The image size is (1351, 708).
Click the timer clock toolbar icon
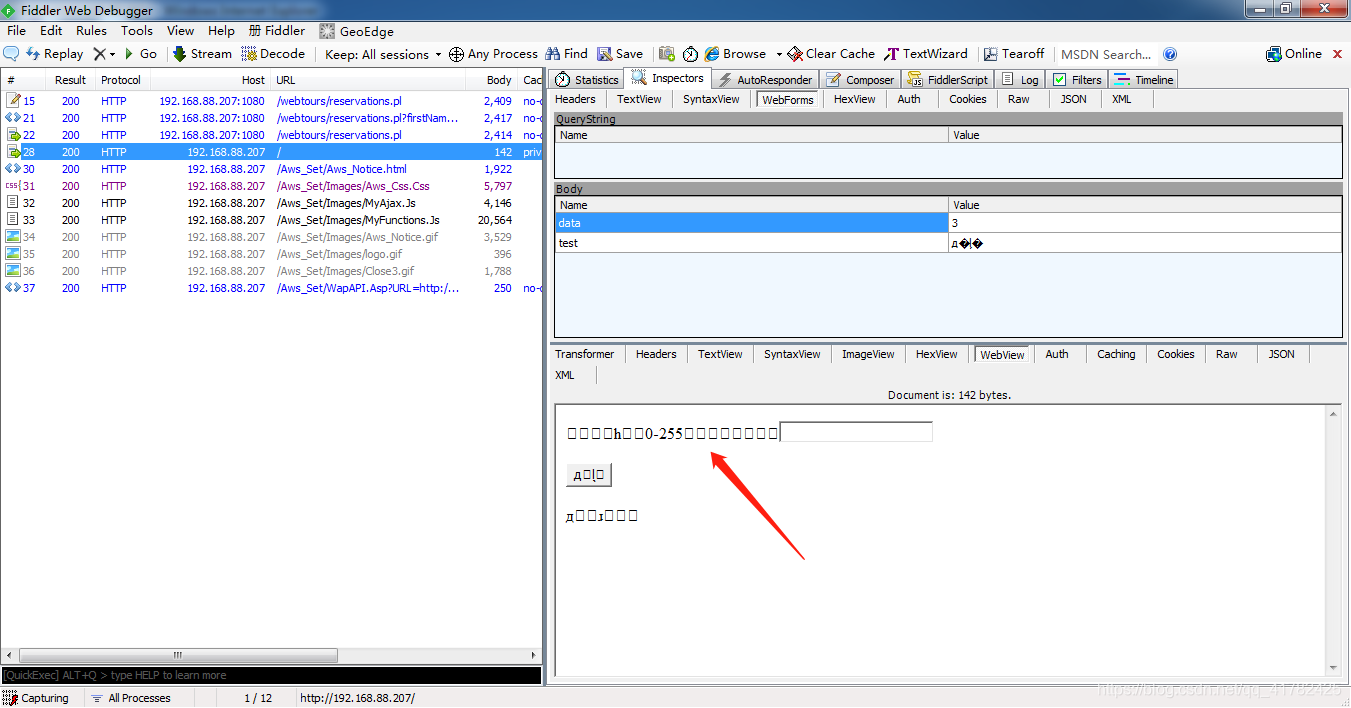[690, 54]
